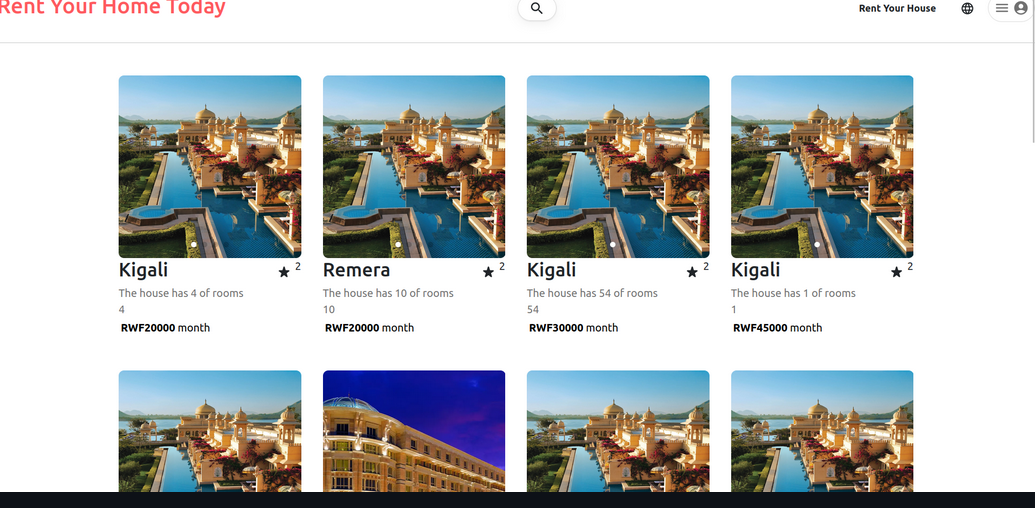Open the night-sky hotel building photo
Image resolution: width=1035 pixels, height=508 pixels.
414,431
